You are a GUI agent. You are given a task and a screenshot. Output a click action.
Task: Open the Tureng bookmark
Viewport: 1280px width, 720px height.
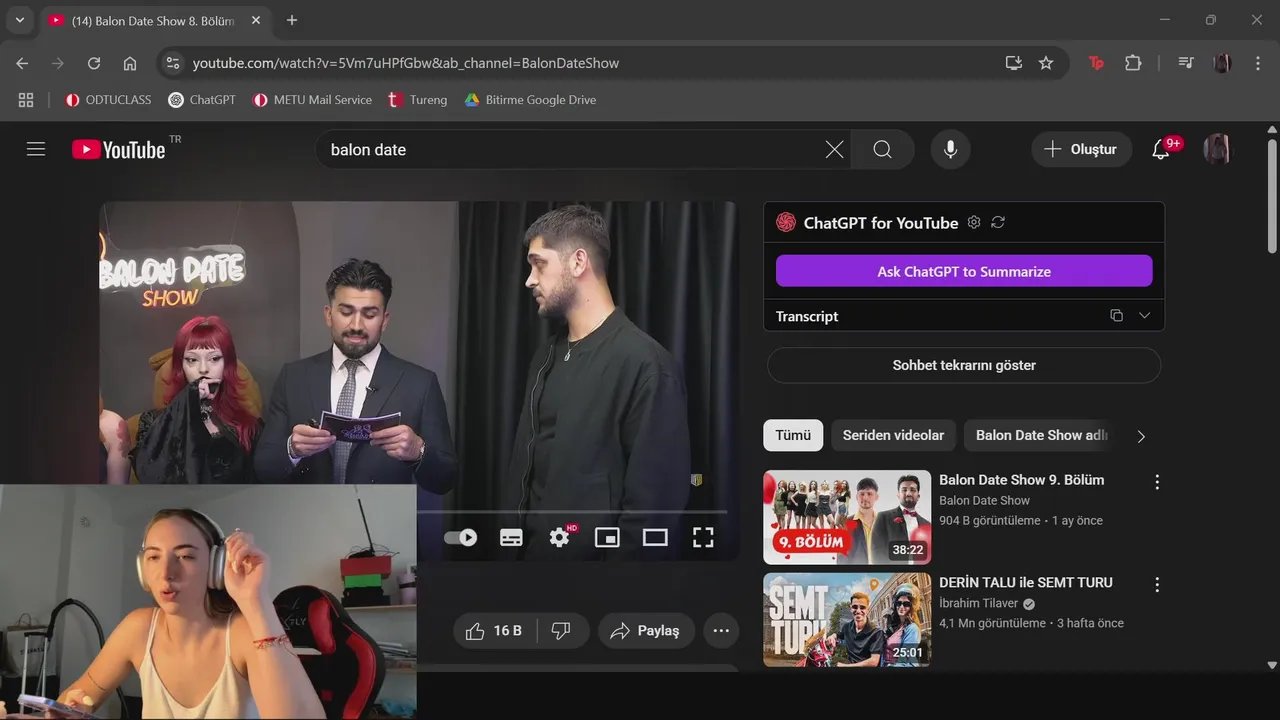coord(418,100)
